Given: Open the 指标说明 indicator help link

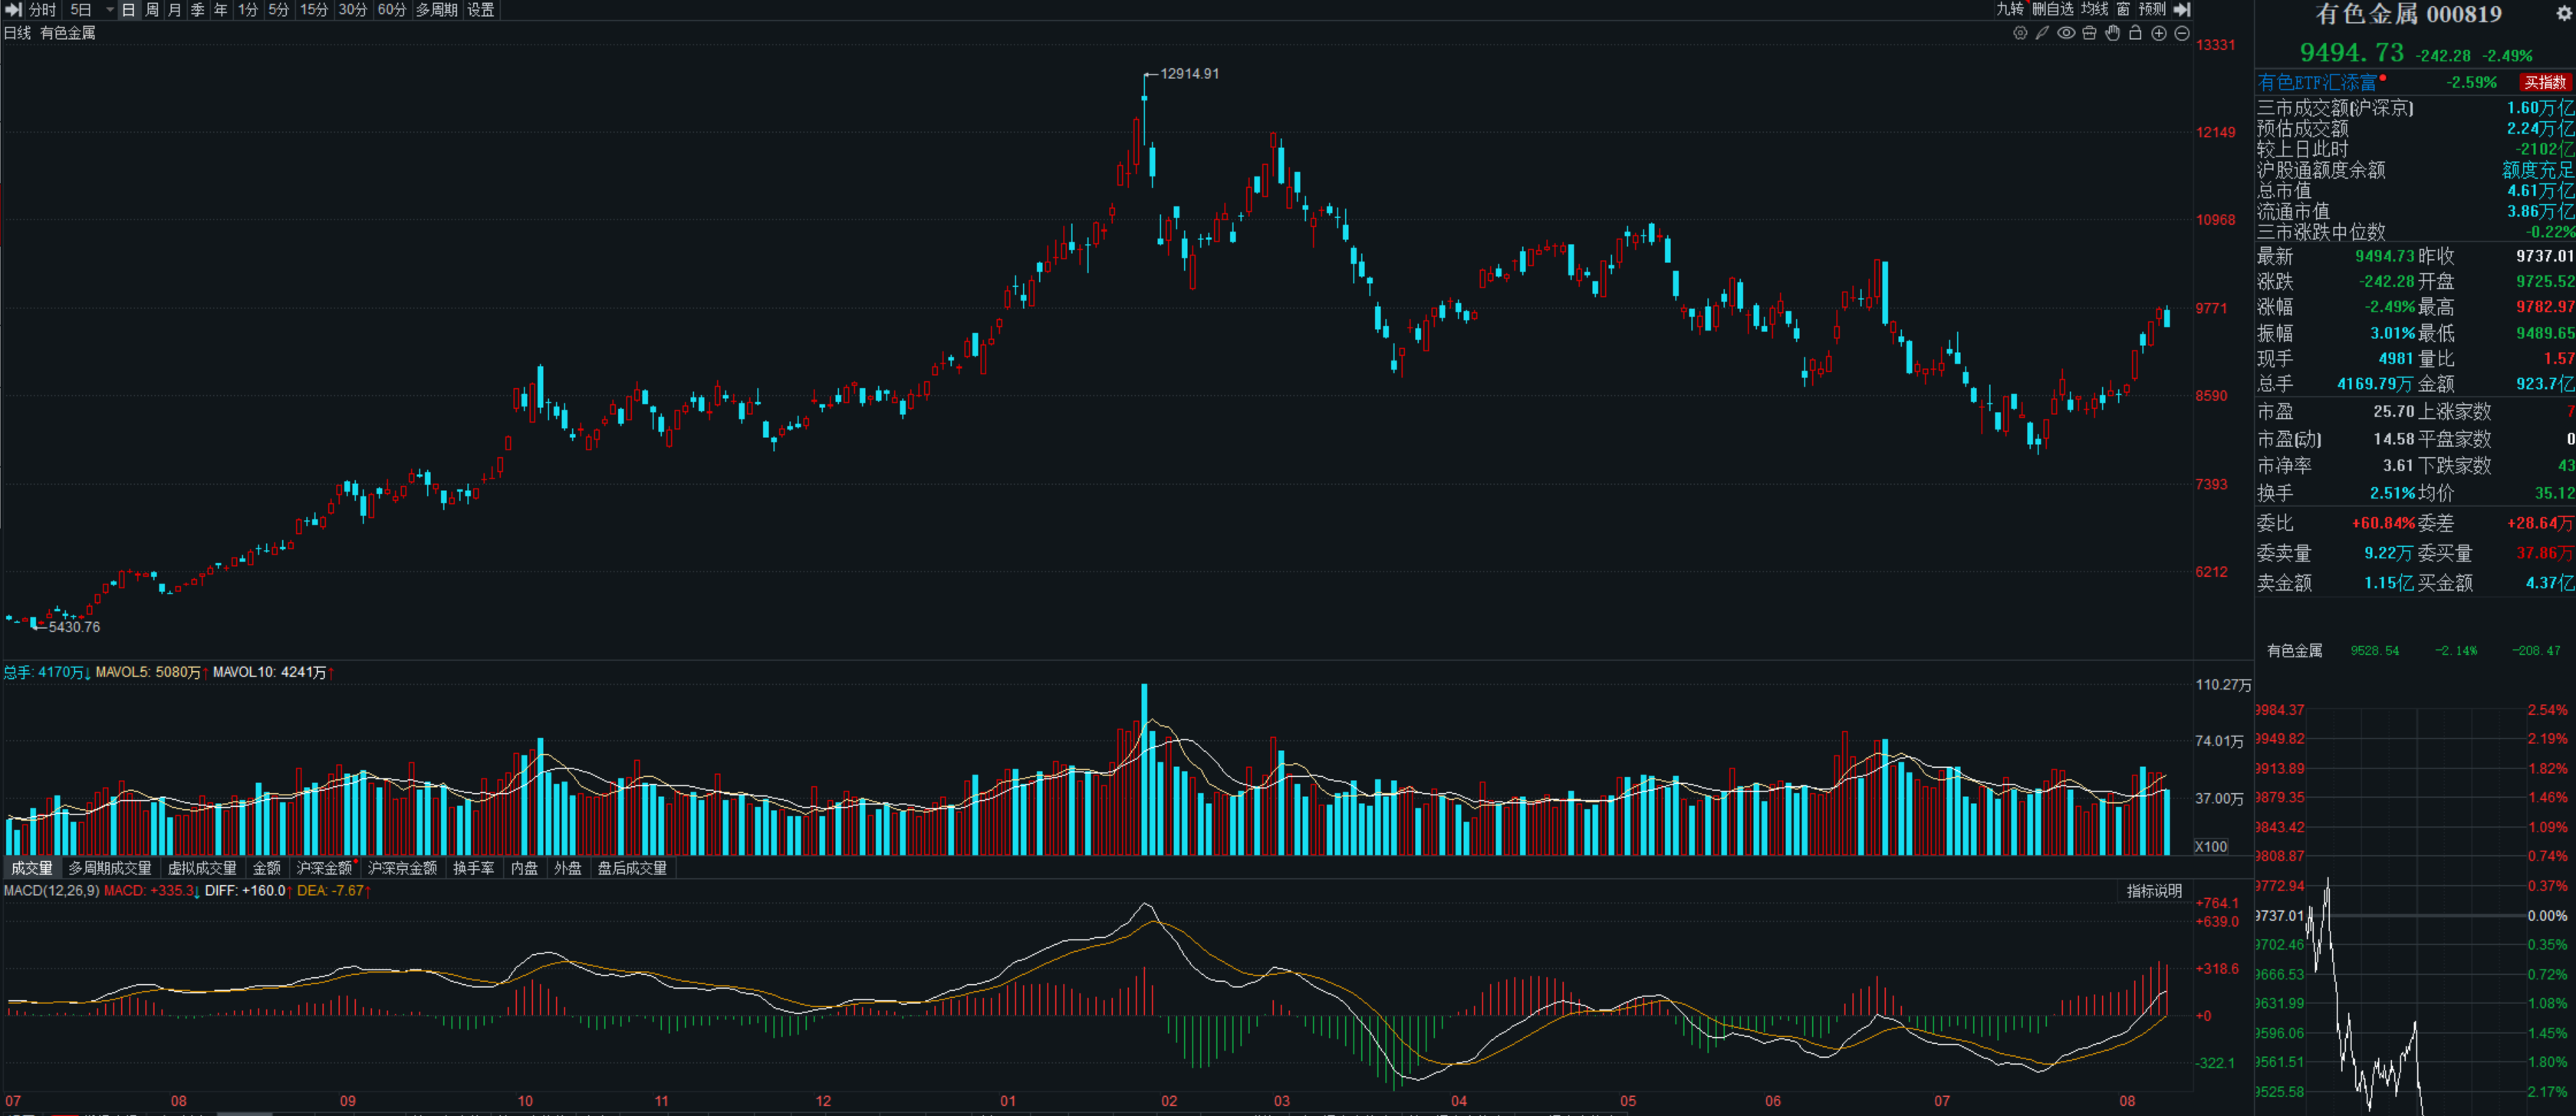Looking at the screenshot, I should 2154,891.
